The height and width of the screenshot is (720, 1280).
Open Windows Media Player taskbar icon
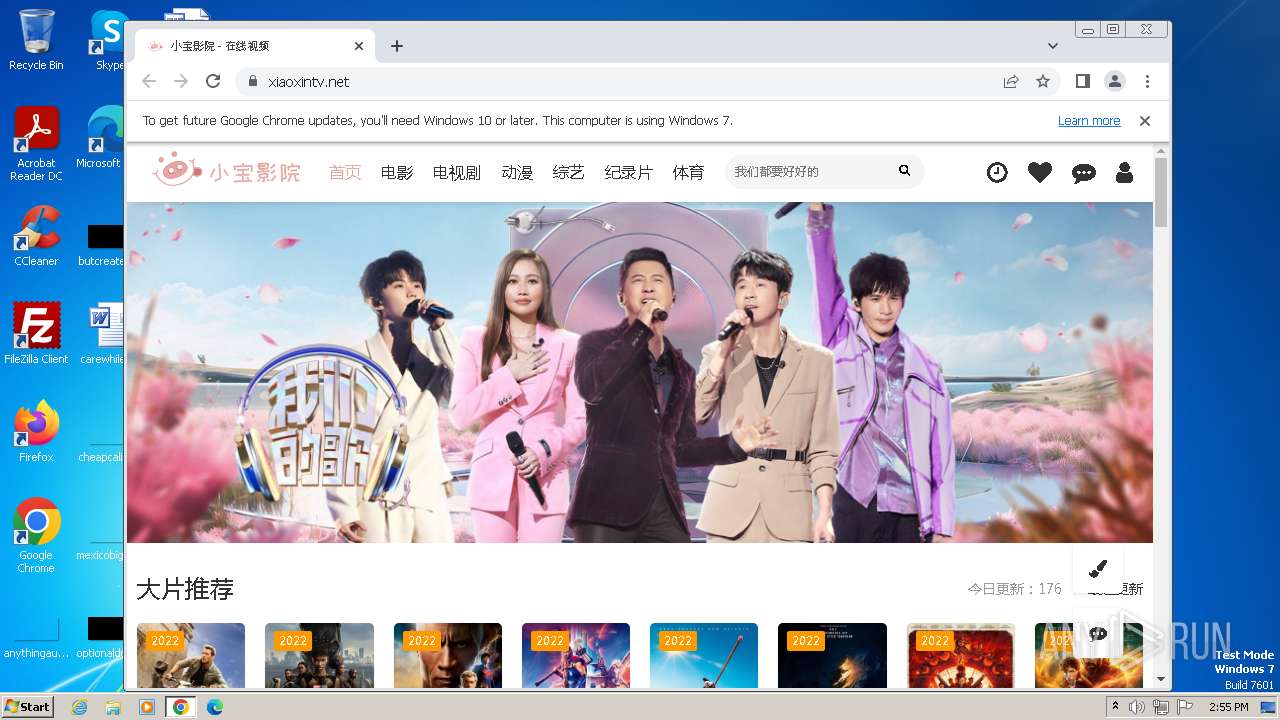147,707
